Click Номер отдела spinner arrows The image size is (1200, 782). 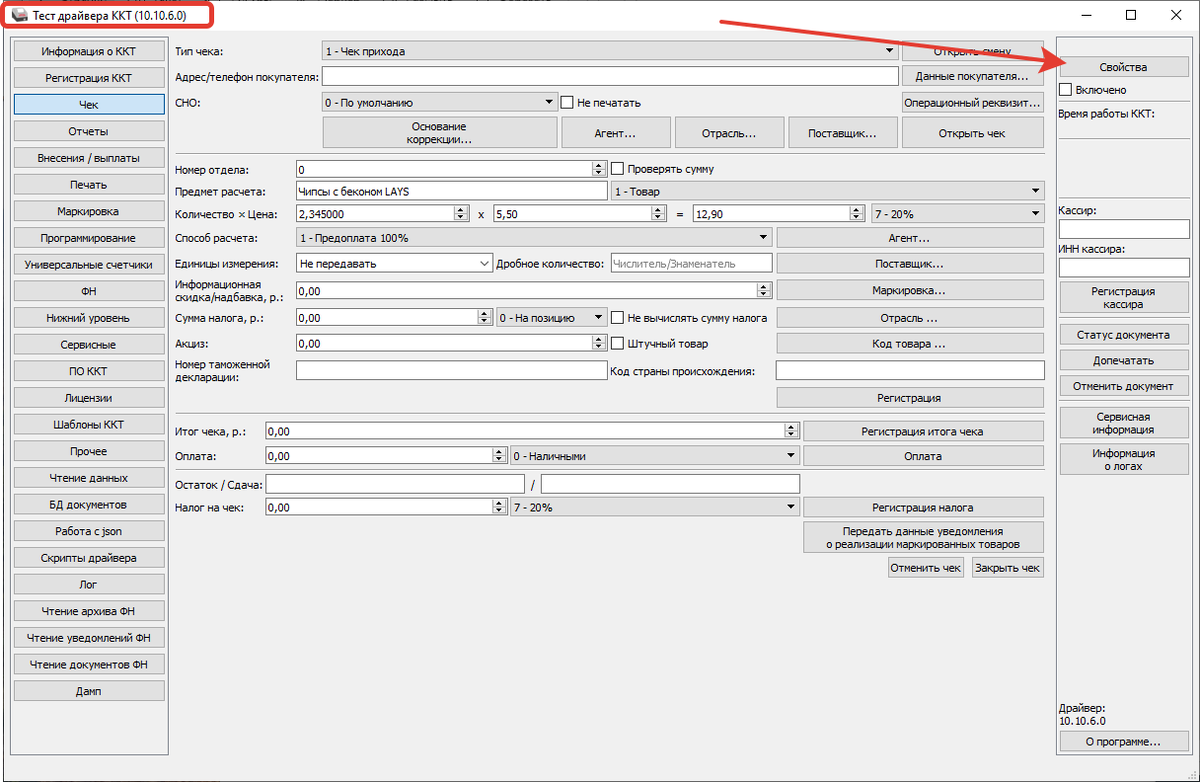coord(599,169)
